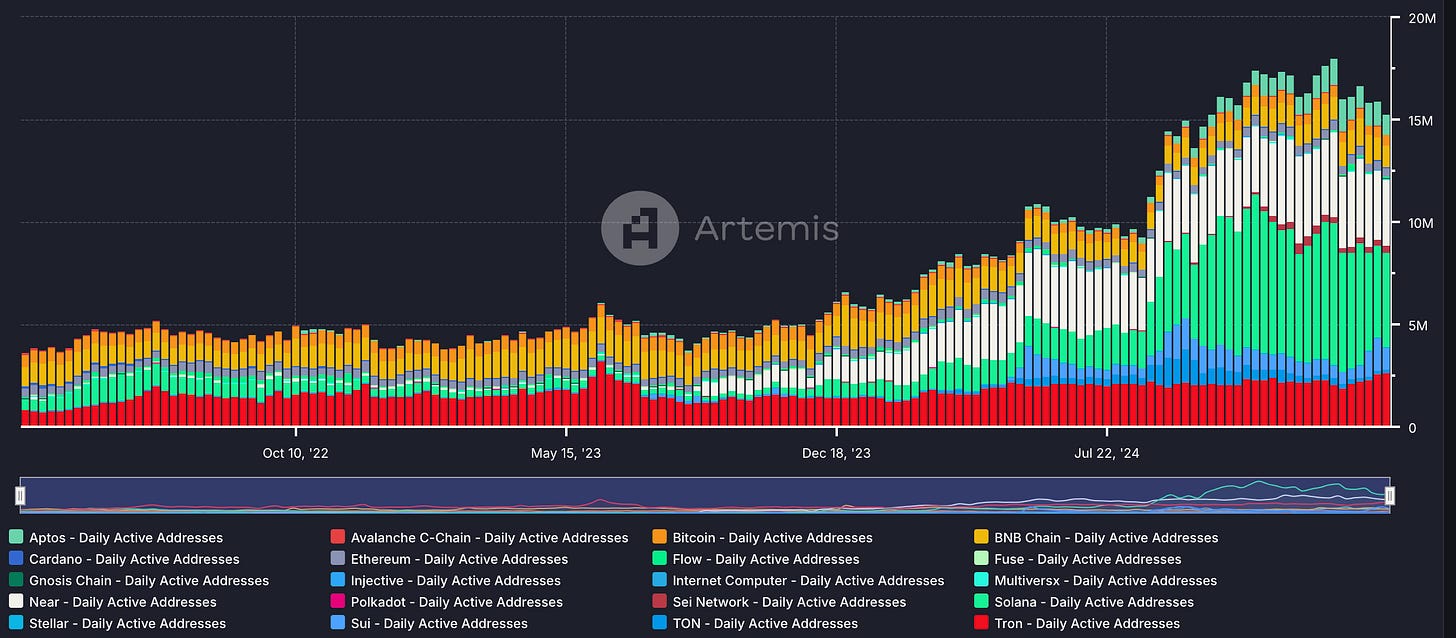The width and height of the screenshot is (1456, 638).
Task: Show or hide Multiversx series
Action: coord(1095,580)
